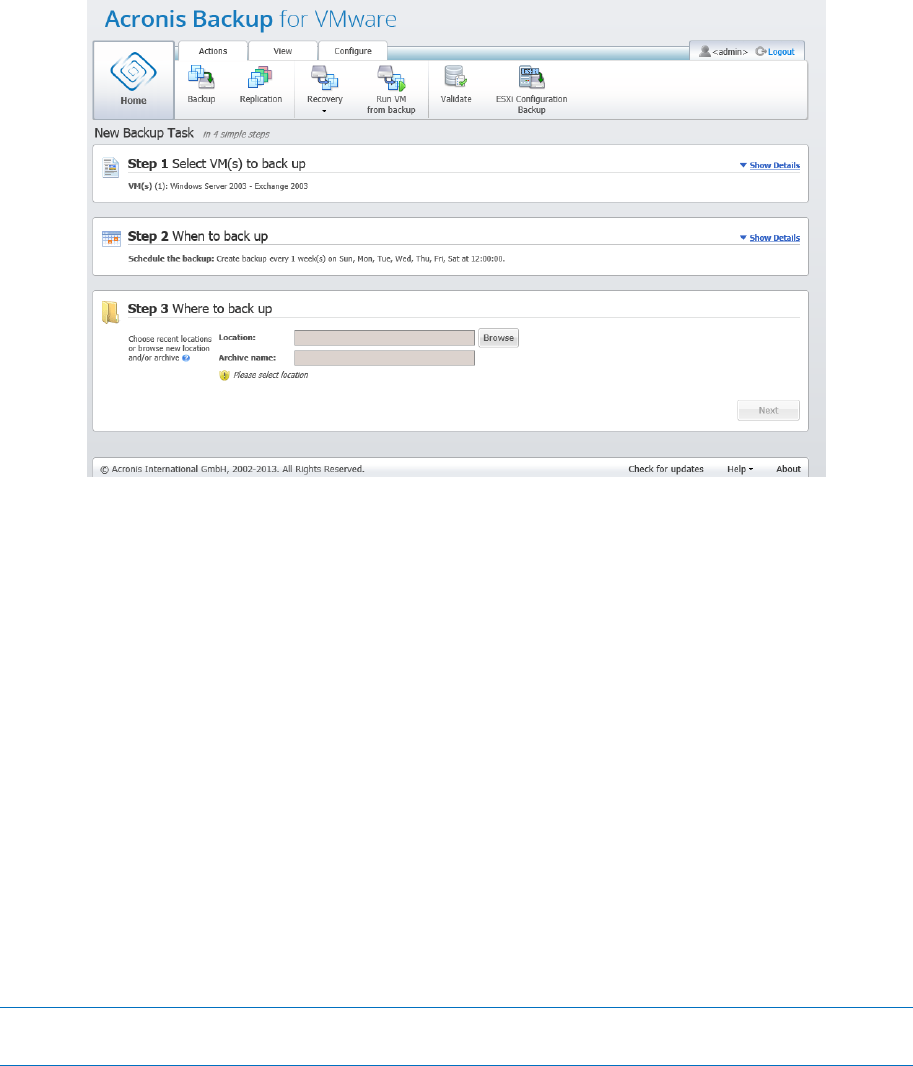Screen dimensions: 913x1066
Task: Click the Step 1 document icon
Action: tap(110, 167)
